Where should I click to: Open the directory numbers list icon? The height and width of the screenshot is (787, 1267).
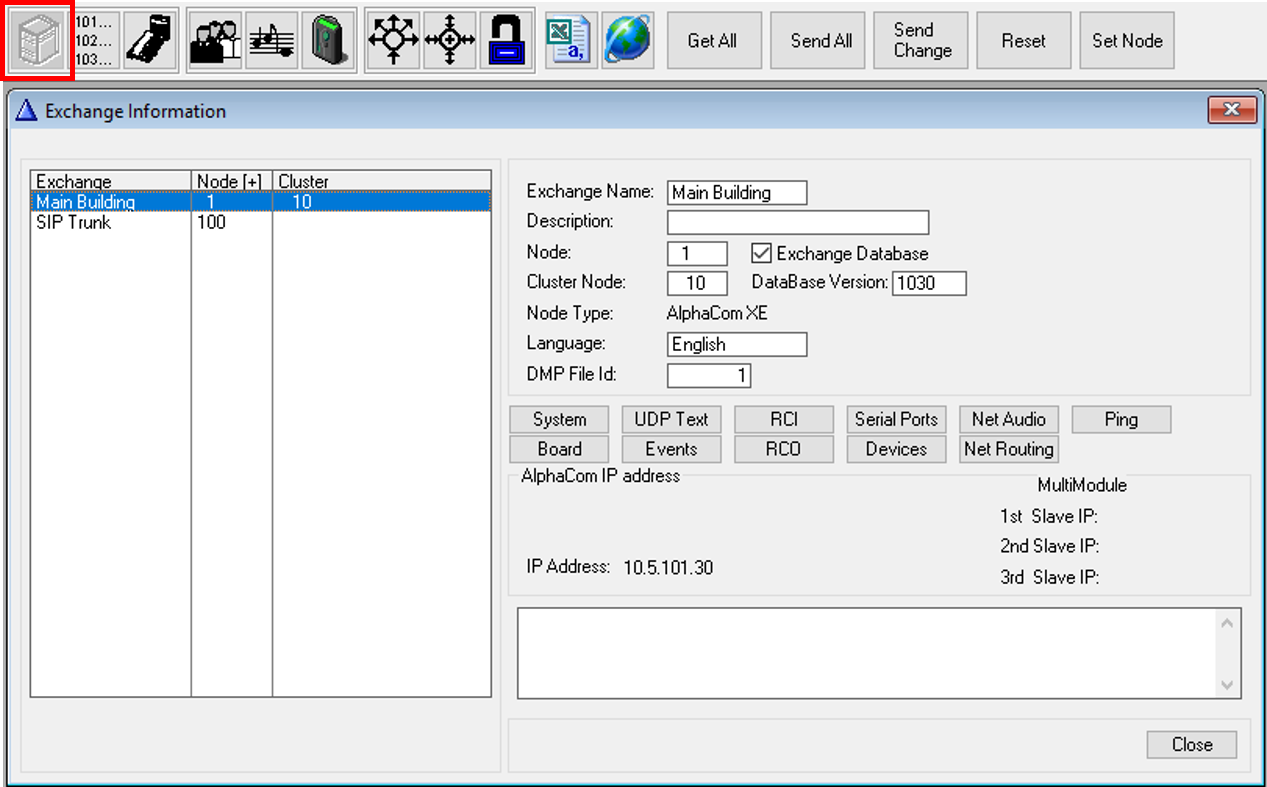[93, 40]
